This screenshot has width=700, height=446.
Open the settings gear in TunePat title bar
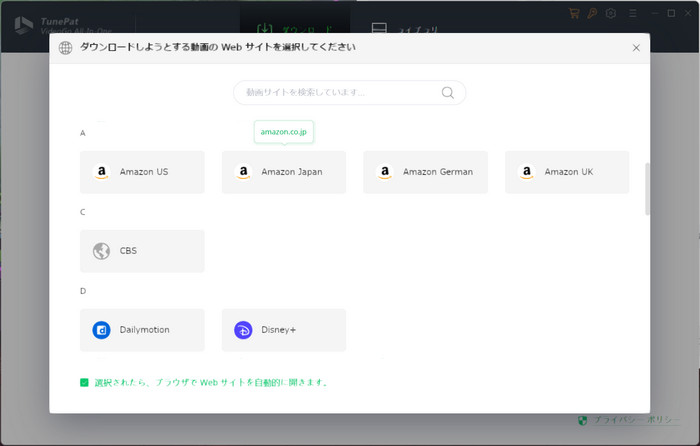pos(611,13)
